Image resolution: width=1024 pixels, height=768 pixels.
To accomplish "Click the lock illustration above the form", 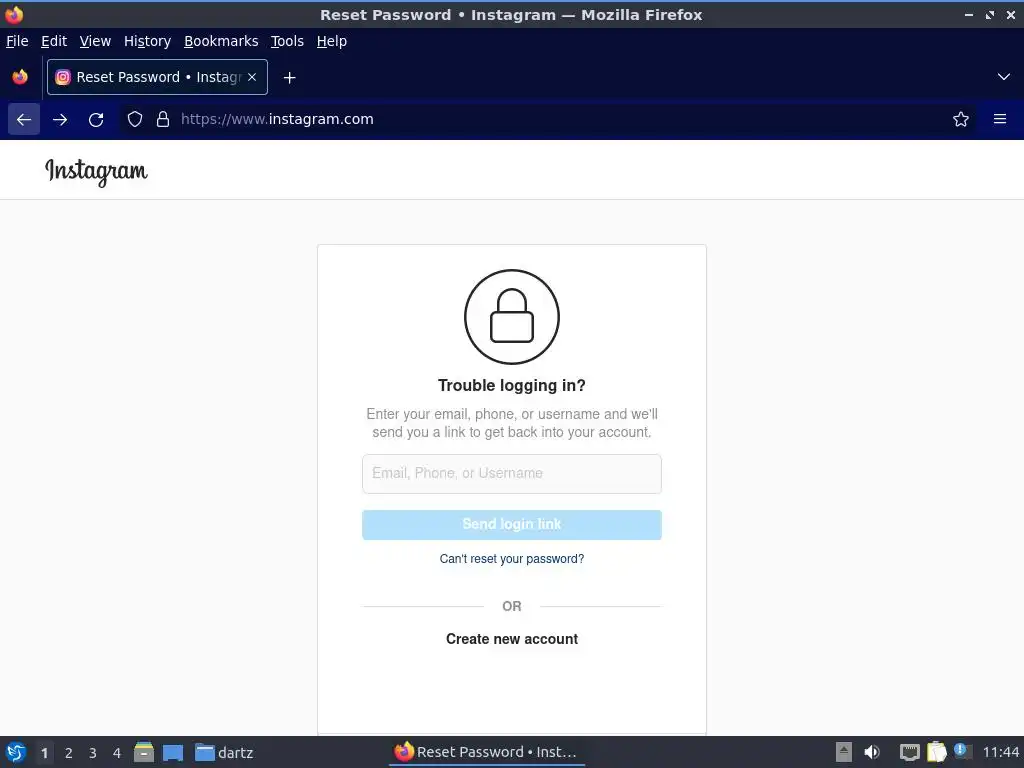I will click(x=511, y=317).
